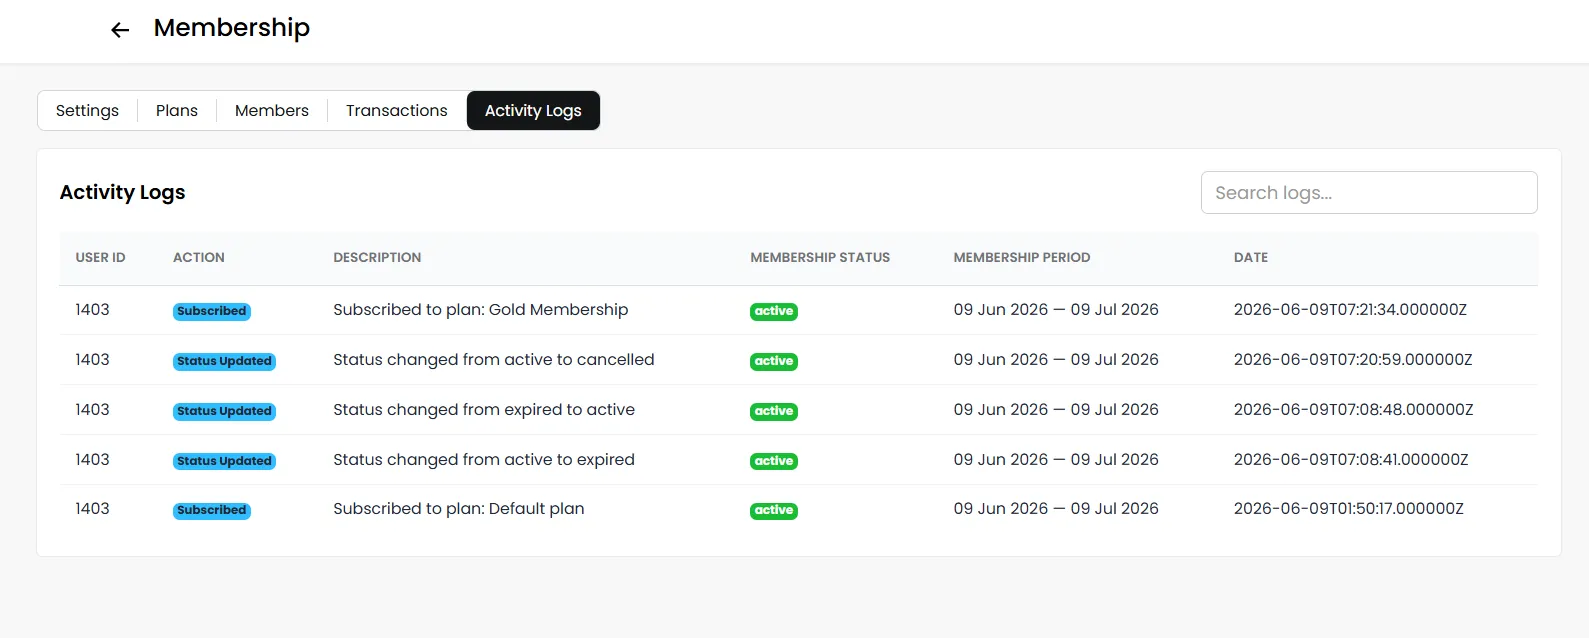Open the Members tab
This screenshot has width=1589, height=638.
(x=272, y=111)
